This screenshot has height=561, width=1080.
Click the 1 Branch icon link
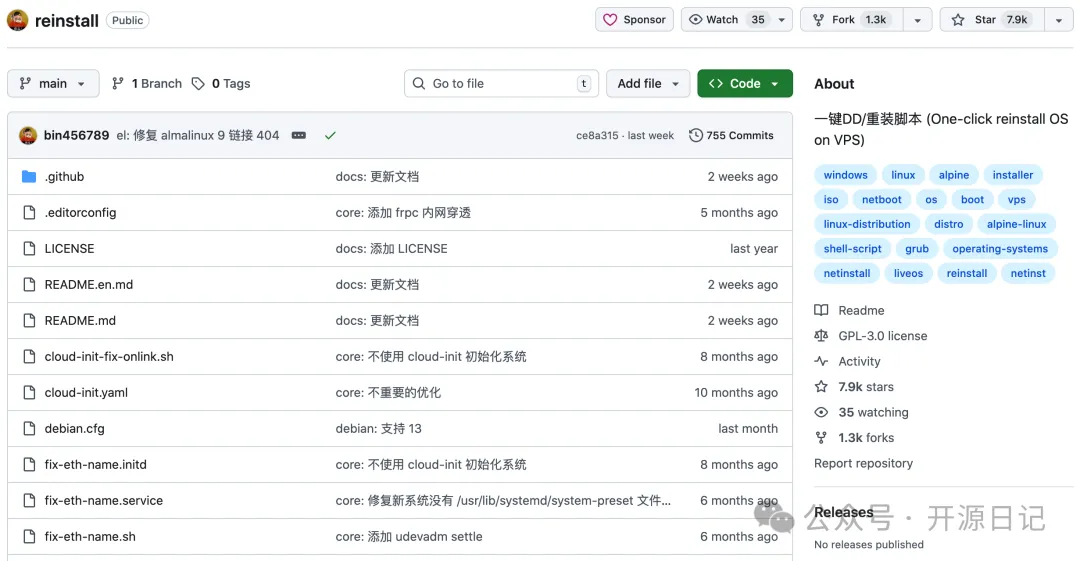pos(118,84)
